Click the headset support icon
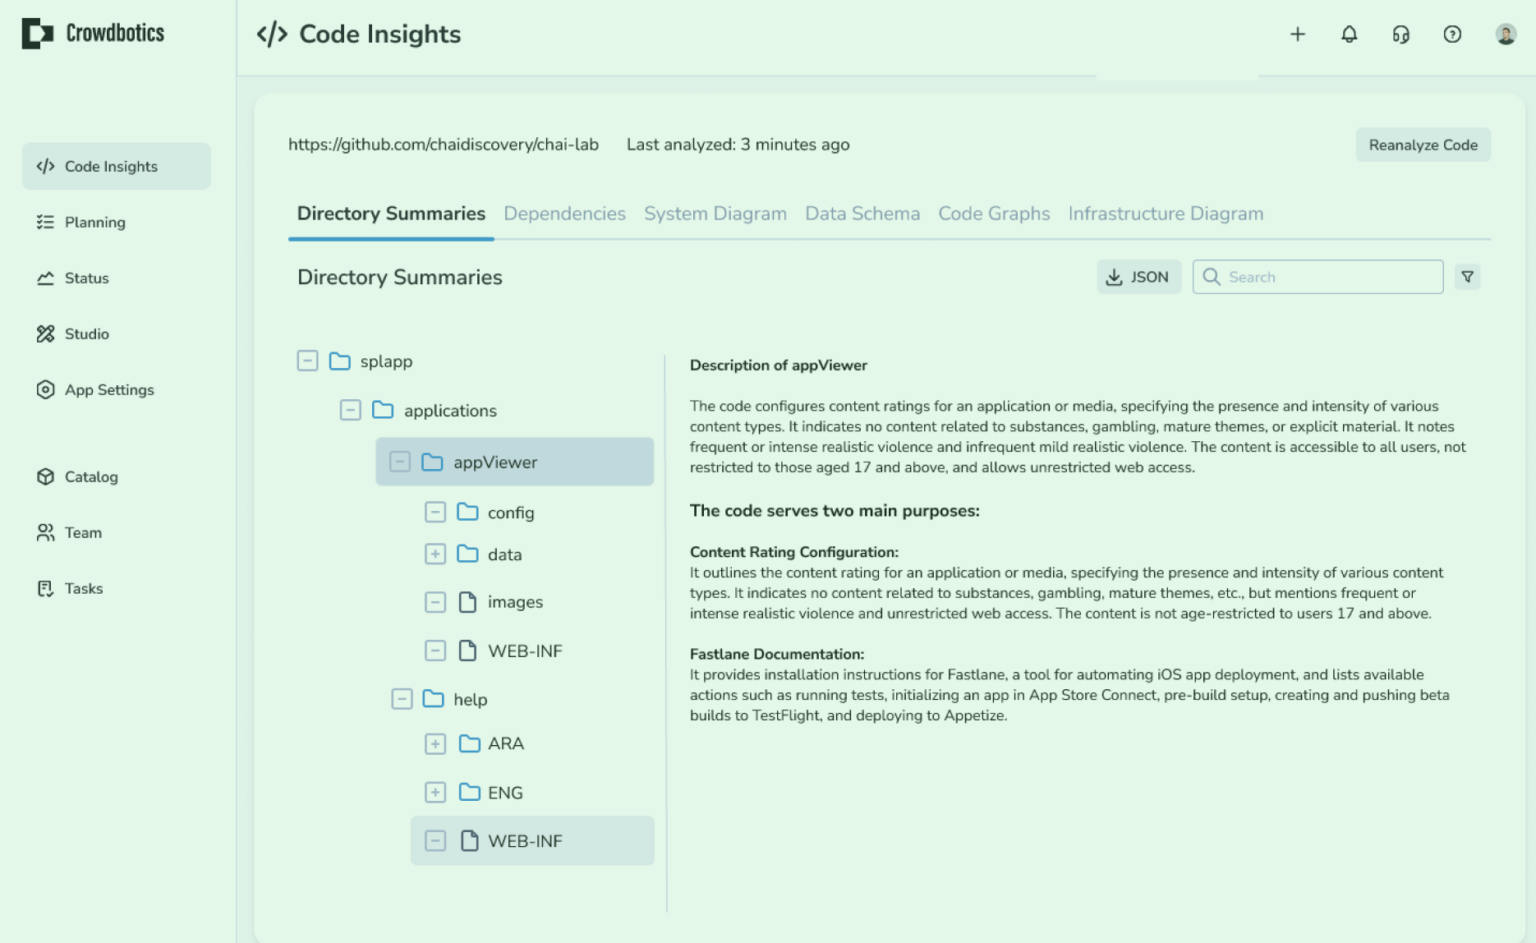This screenshot has width=1536, height=943. [1400, 34]
